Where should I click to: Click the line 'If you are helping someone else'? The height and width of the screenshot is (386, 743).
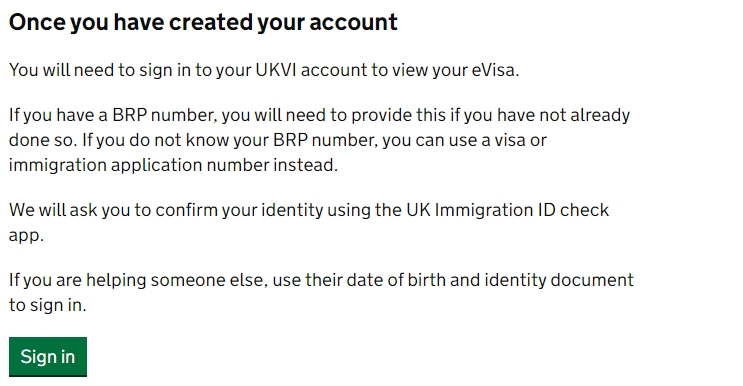pyautogui.click(x=321, y=280)
